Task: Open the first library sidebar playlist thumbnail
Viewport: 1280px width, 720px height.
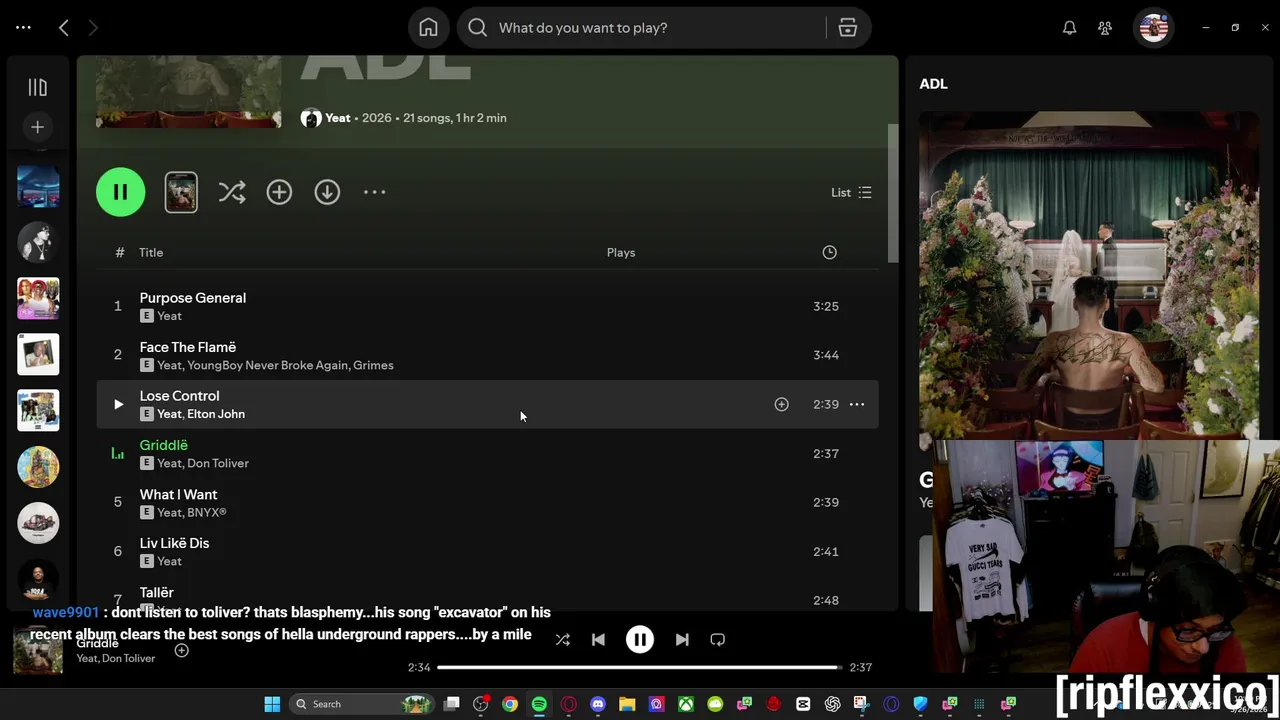Action: pos(38,186)
